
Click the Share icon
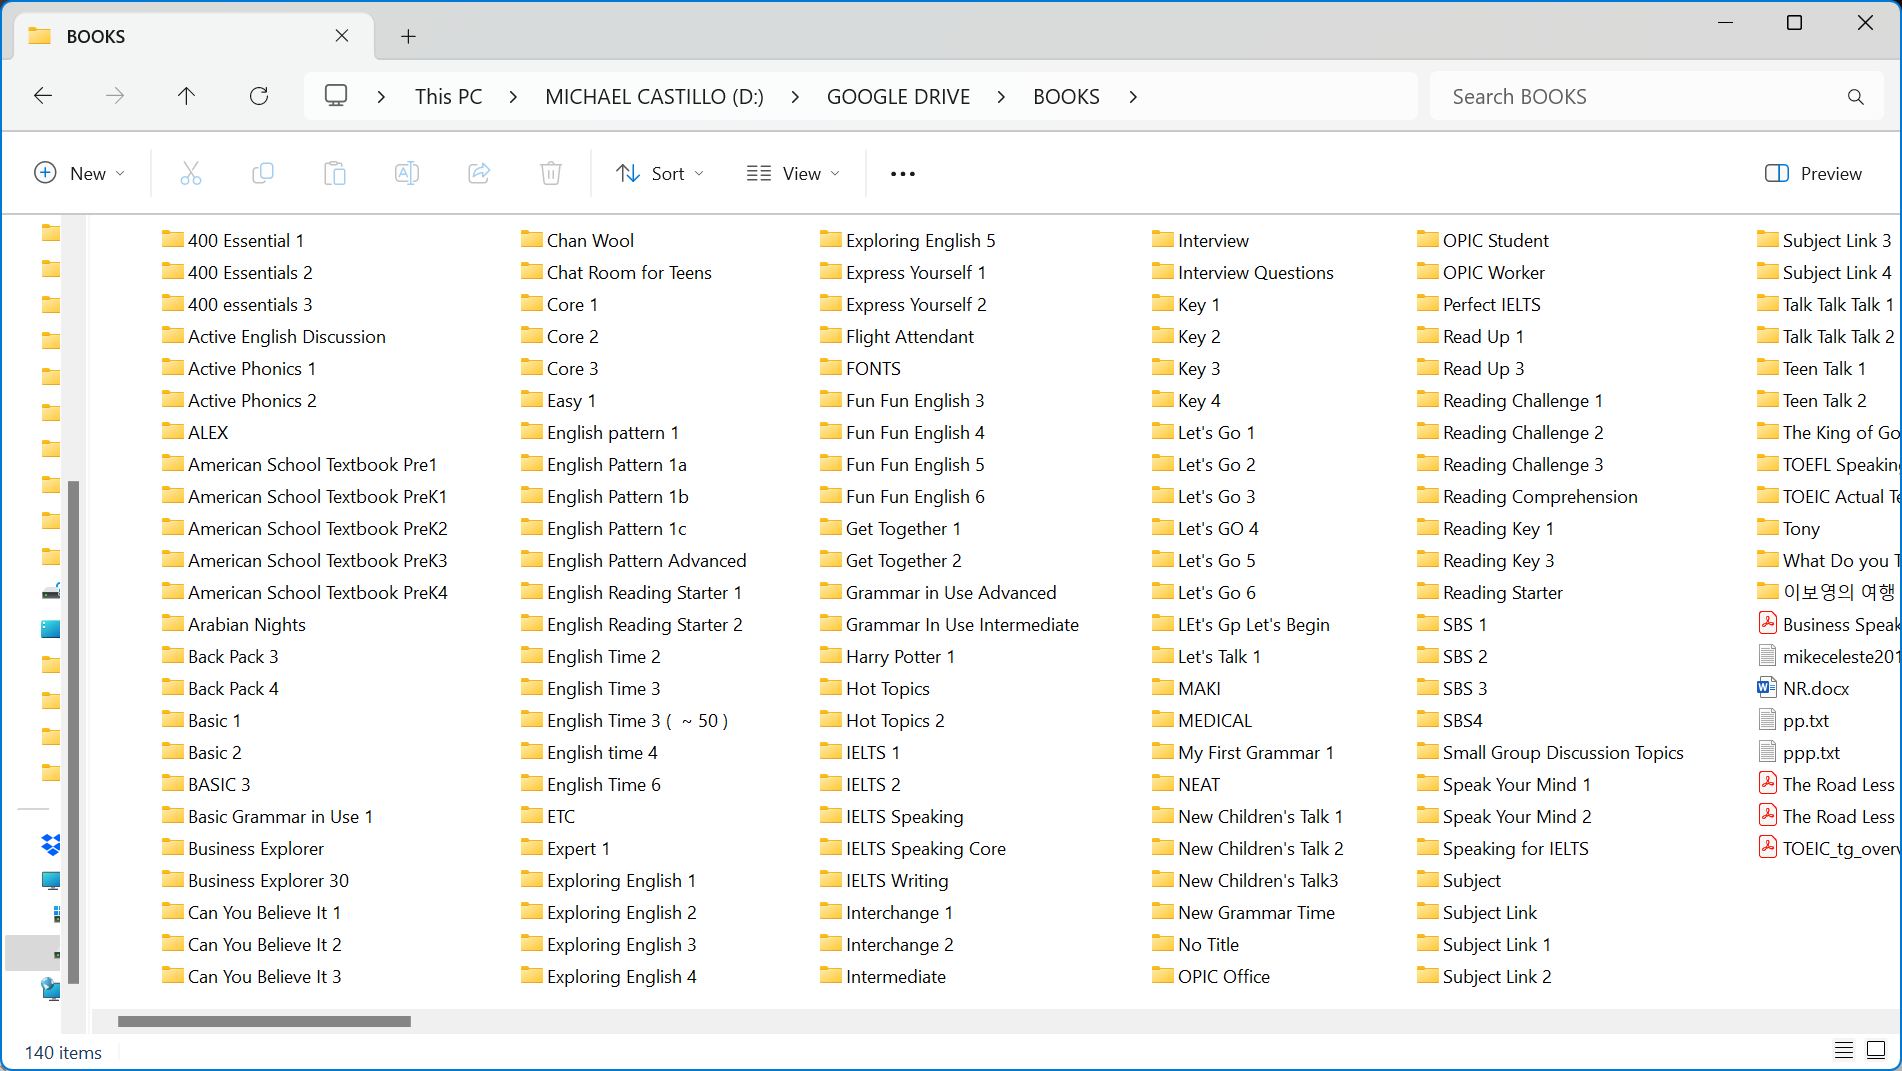[479, 174]
